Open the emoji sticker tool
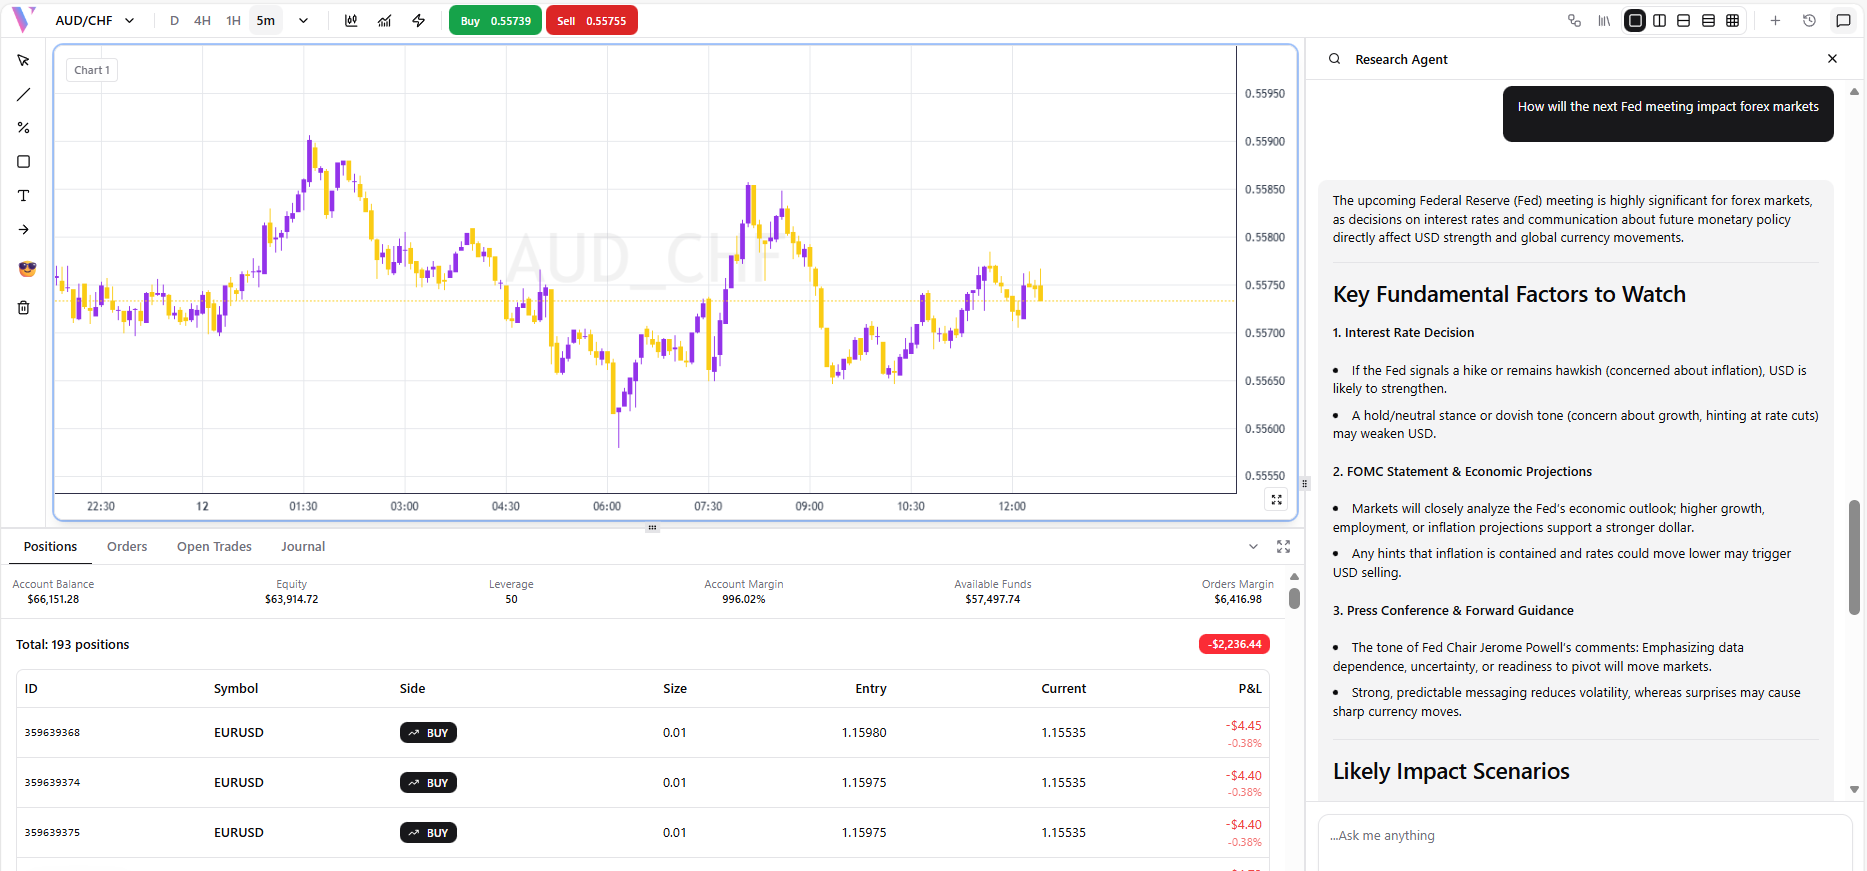This screenshot has height=871, width=1867. (26, 269)
